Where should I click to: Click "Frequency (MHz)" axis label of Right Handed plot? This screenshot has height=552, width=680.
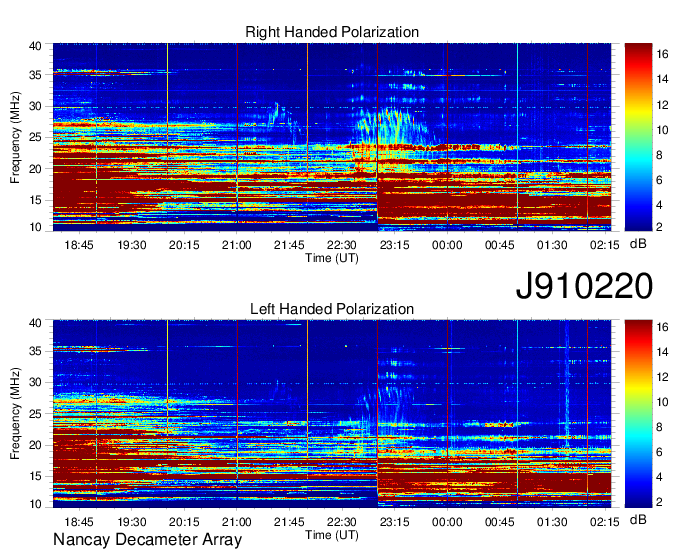pyautogui.click(x=15, y=137)
